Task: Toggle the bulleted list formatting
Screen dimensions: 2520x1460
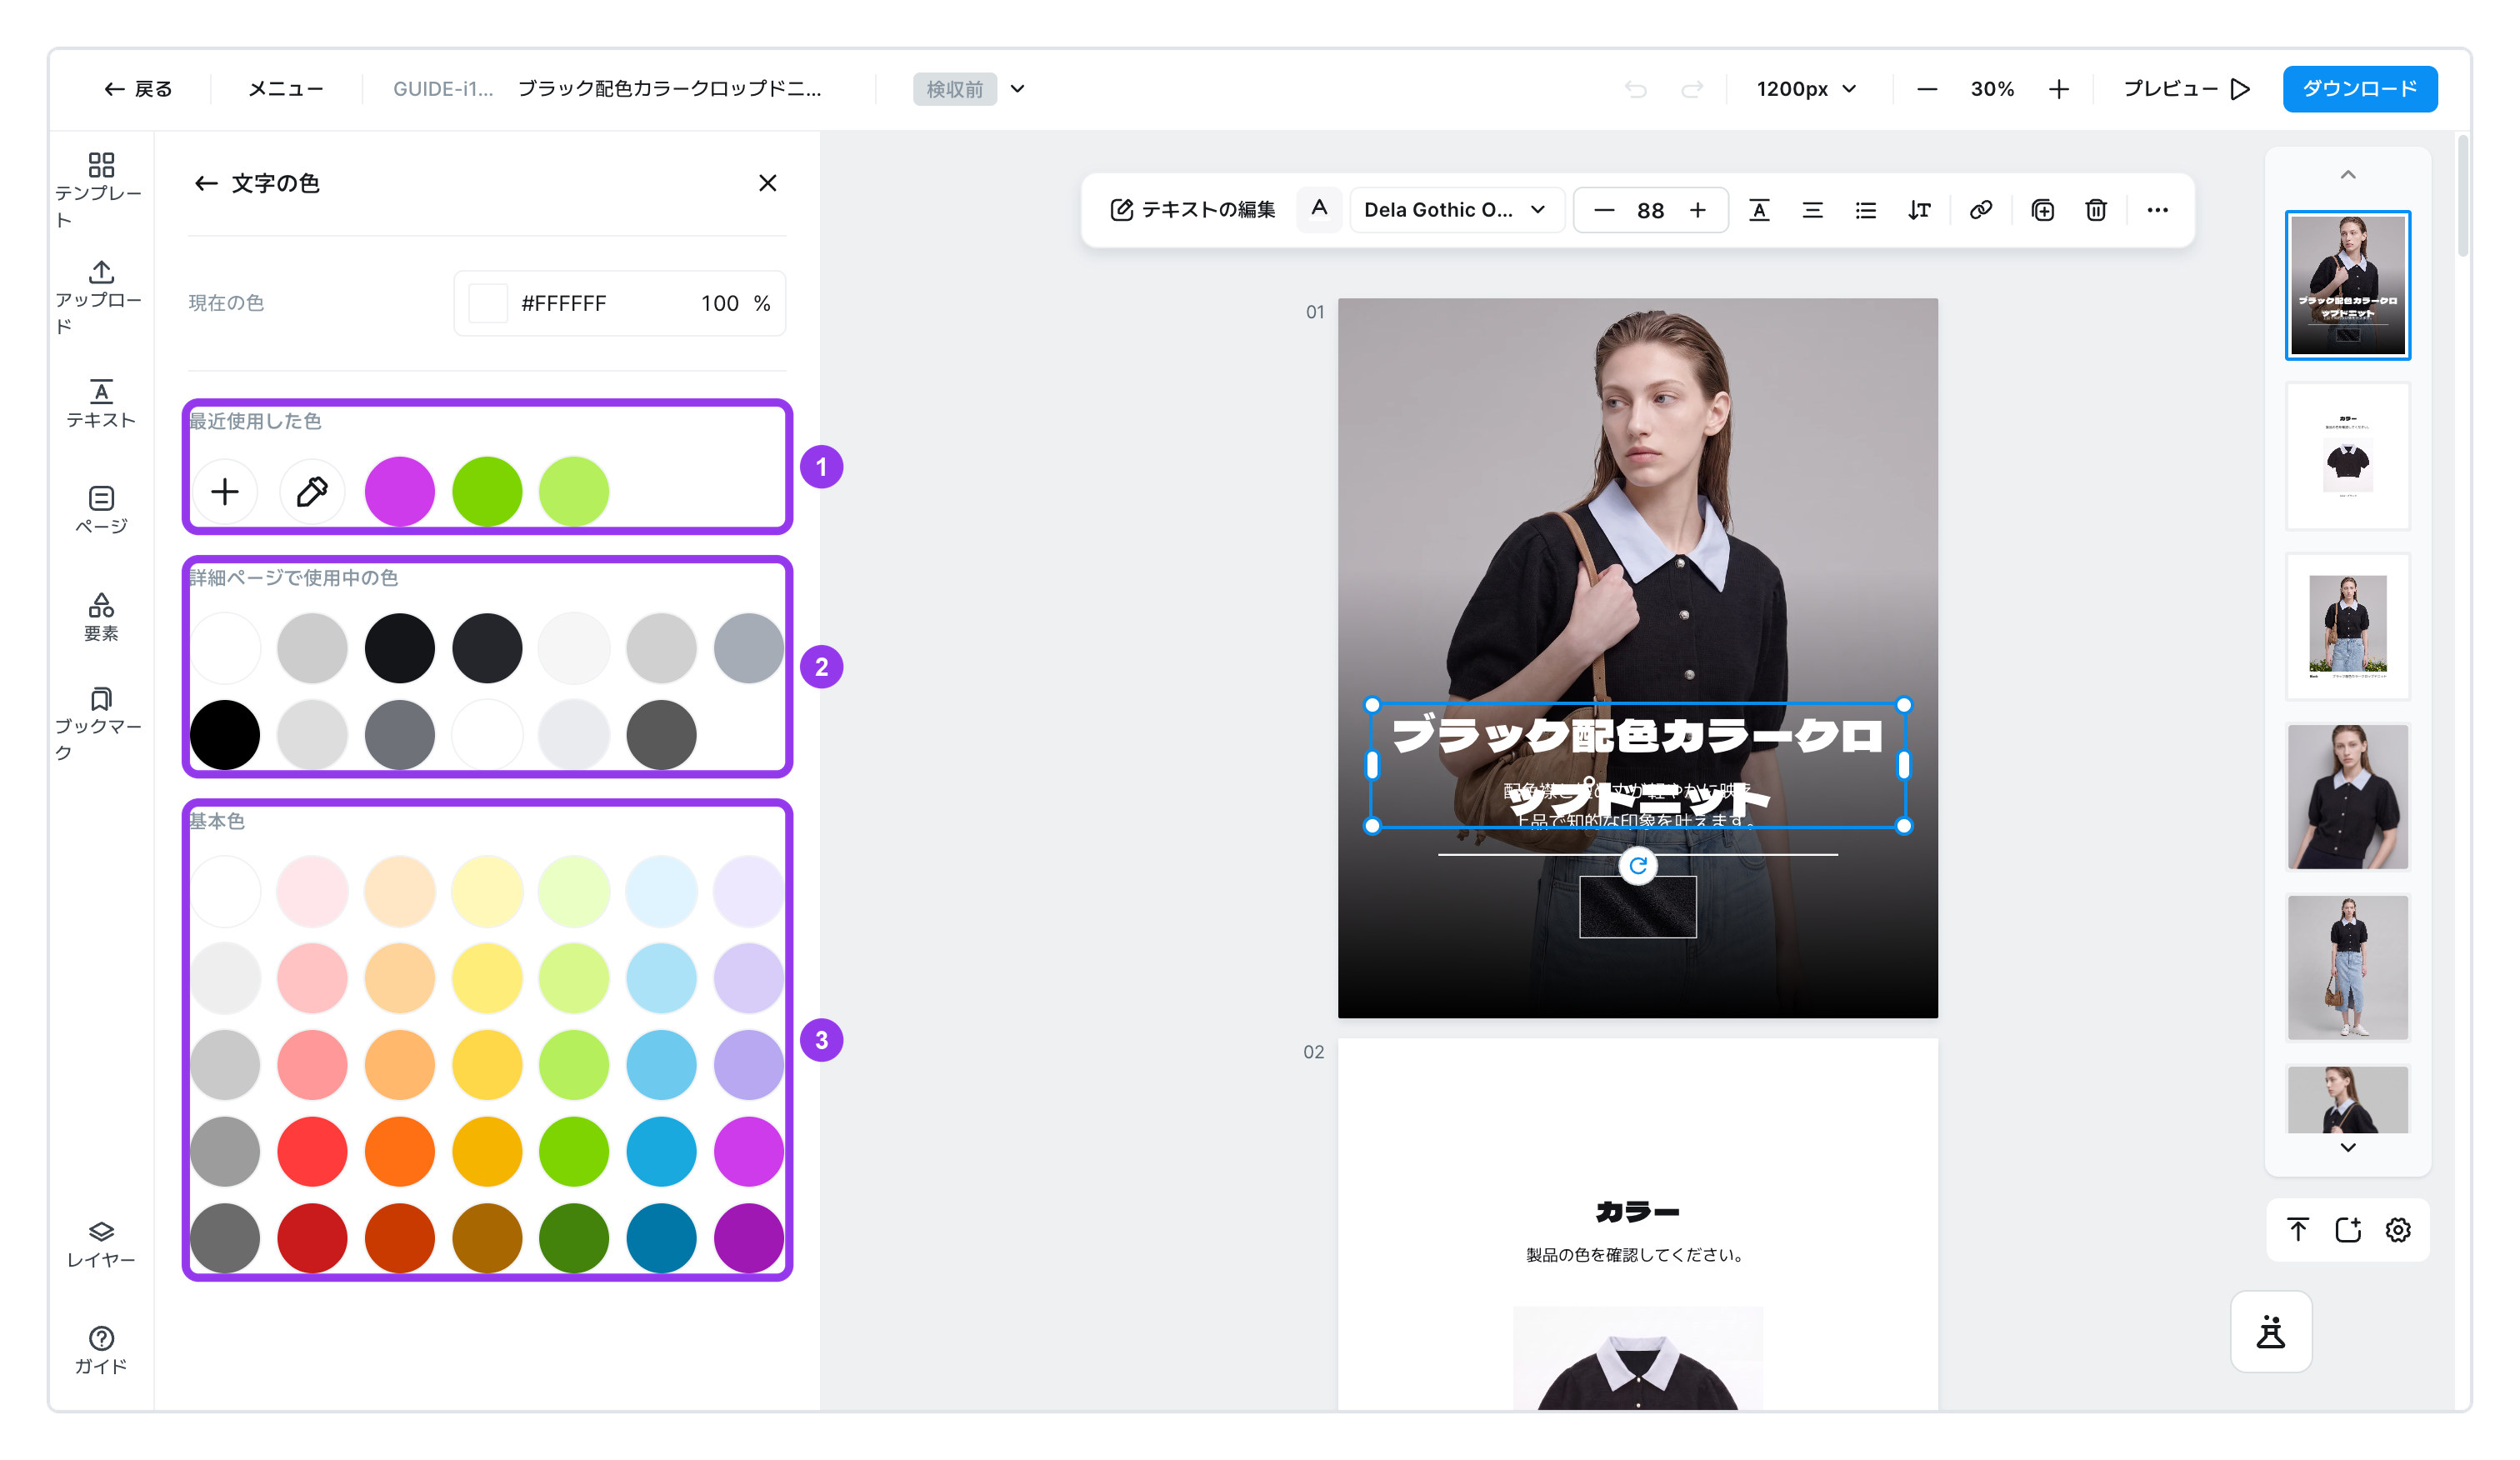Action: (1865, 210)
